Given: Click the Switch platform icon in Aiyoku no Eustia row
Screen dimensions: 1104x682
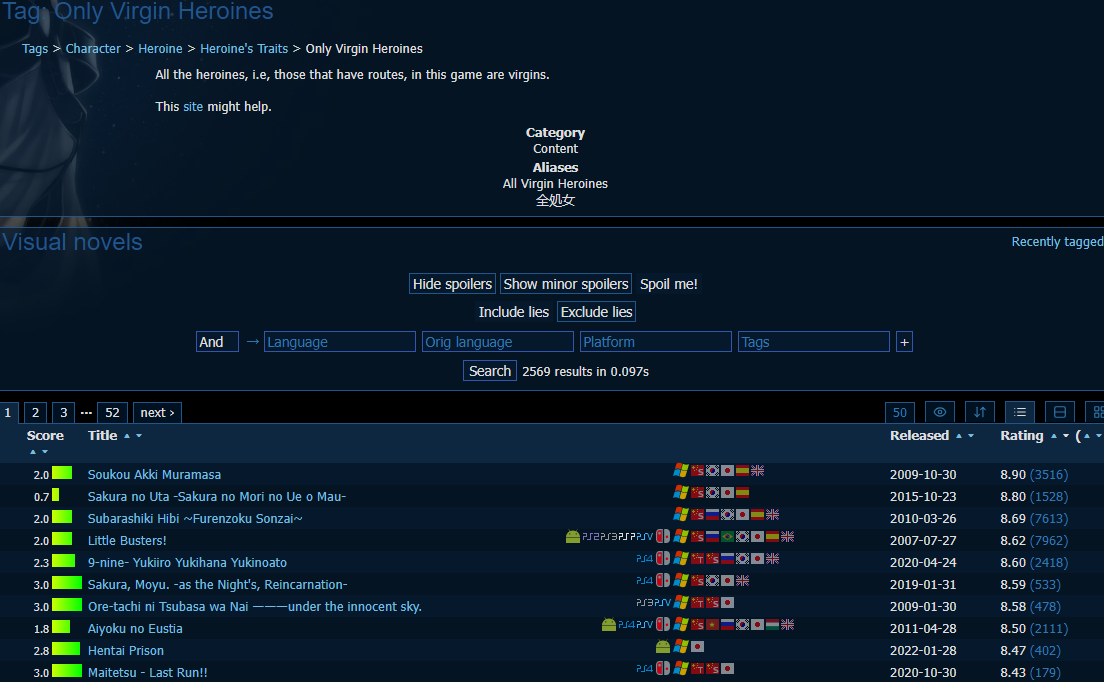Looking at the screenshot, I should pos(663,624).
